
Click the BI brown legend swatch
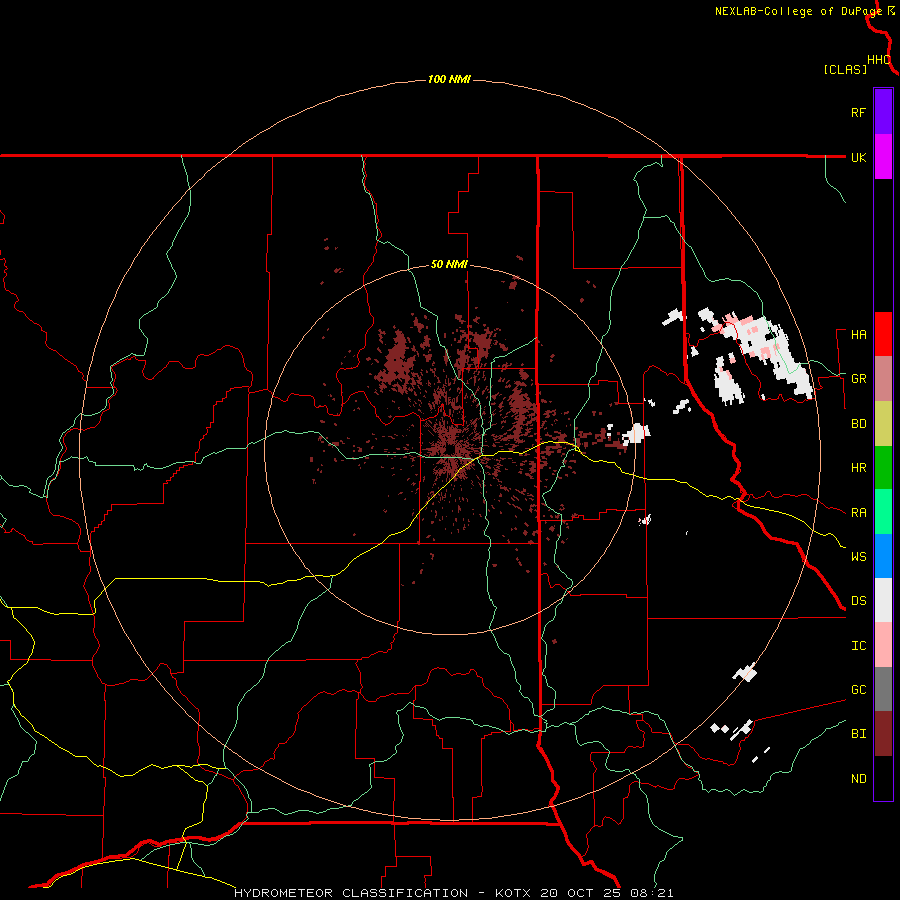click(883, 734)
